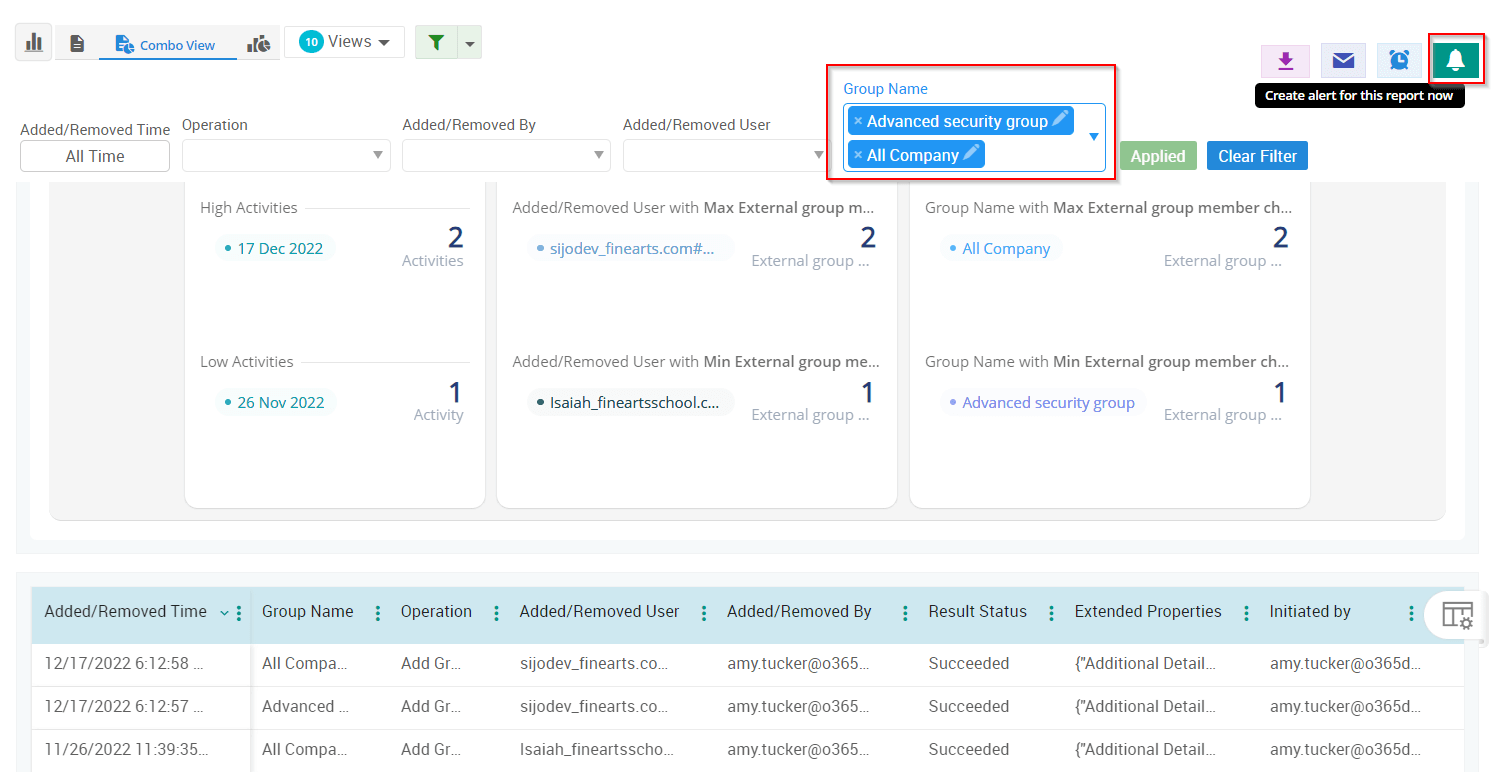
Task: Edit the All Company filter tag
Action: click(970, 154)
